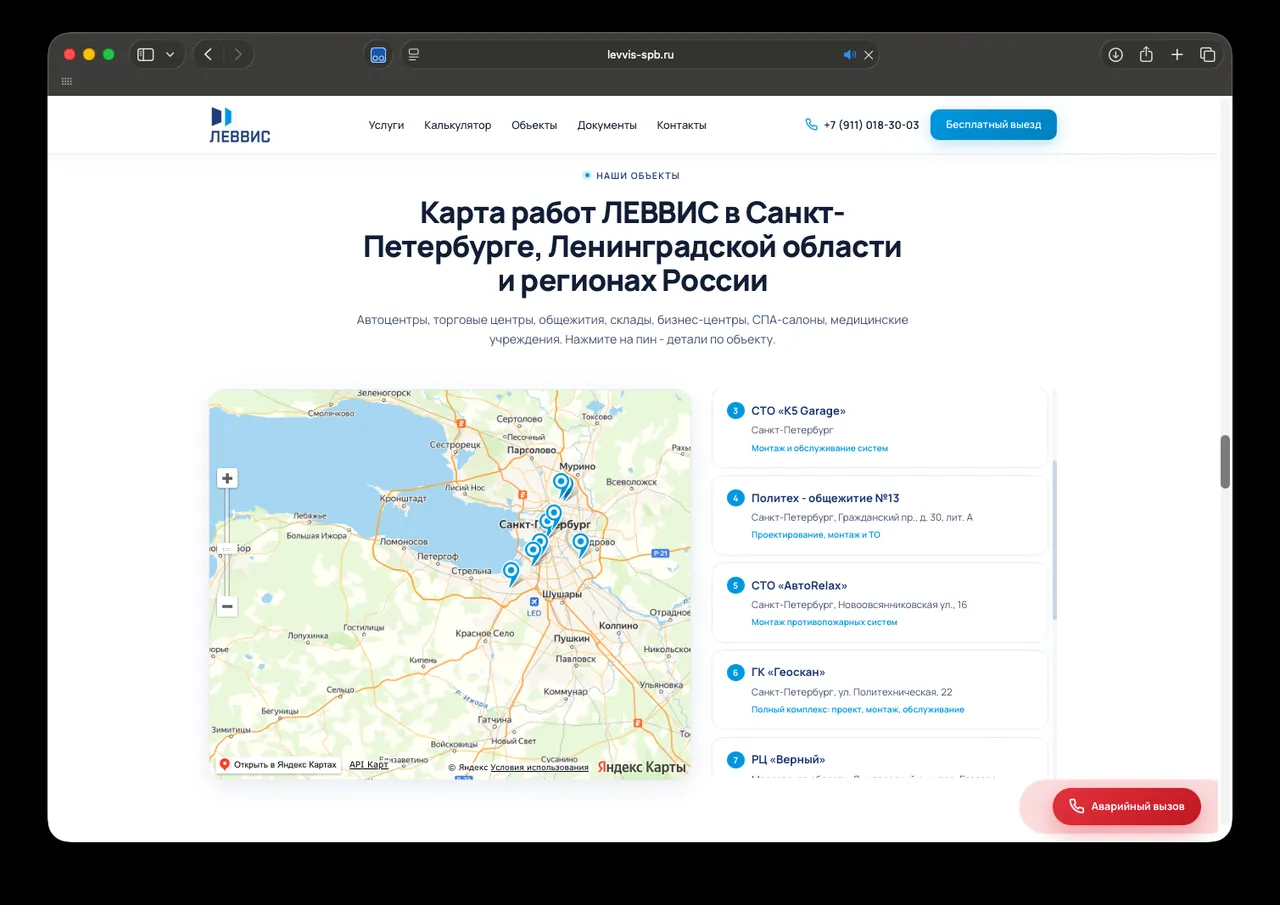Select the РЦ «Верный» card title
Screen dimensions: 1280x905
tap(788, 759)
